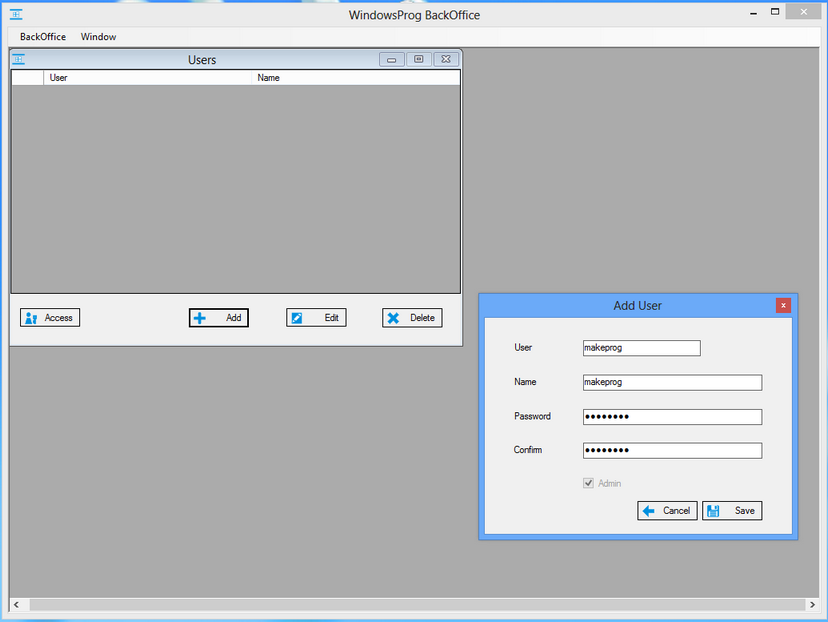Click the WindowsProg app icon in title bar

coord(14,13)
